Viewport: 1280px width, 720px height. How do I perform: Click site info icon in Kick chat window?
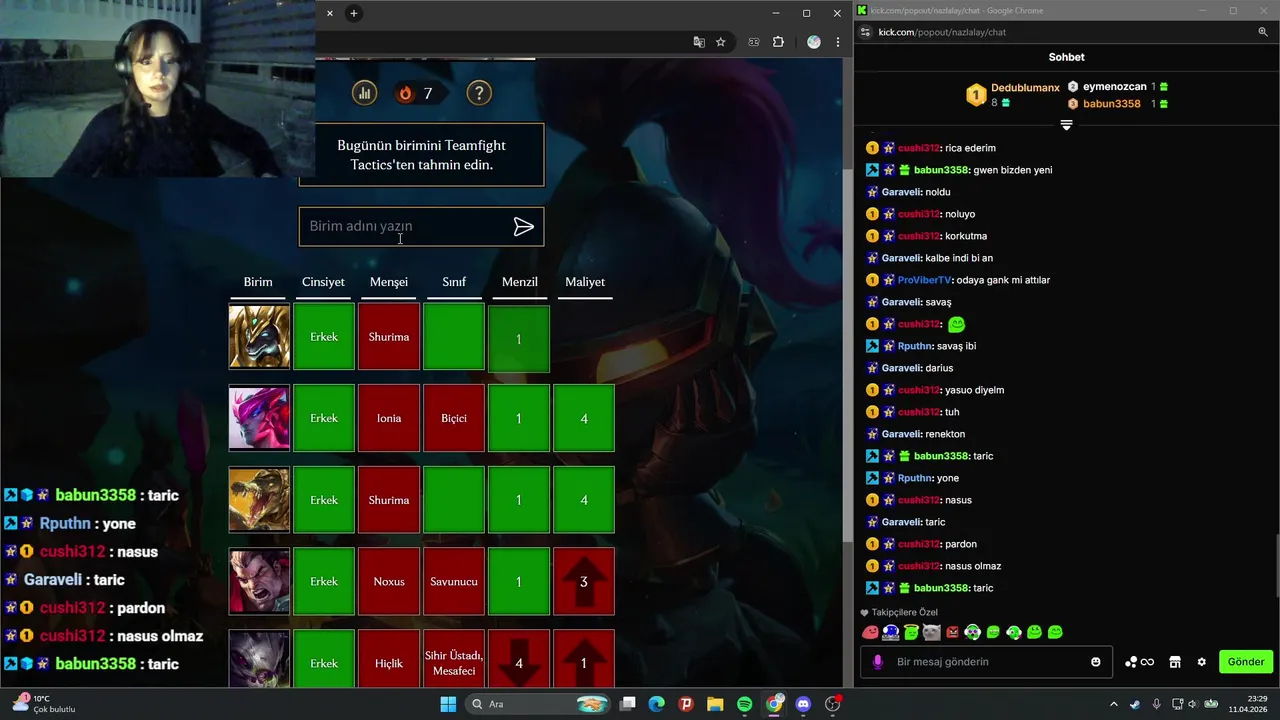865,32
